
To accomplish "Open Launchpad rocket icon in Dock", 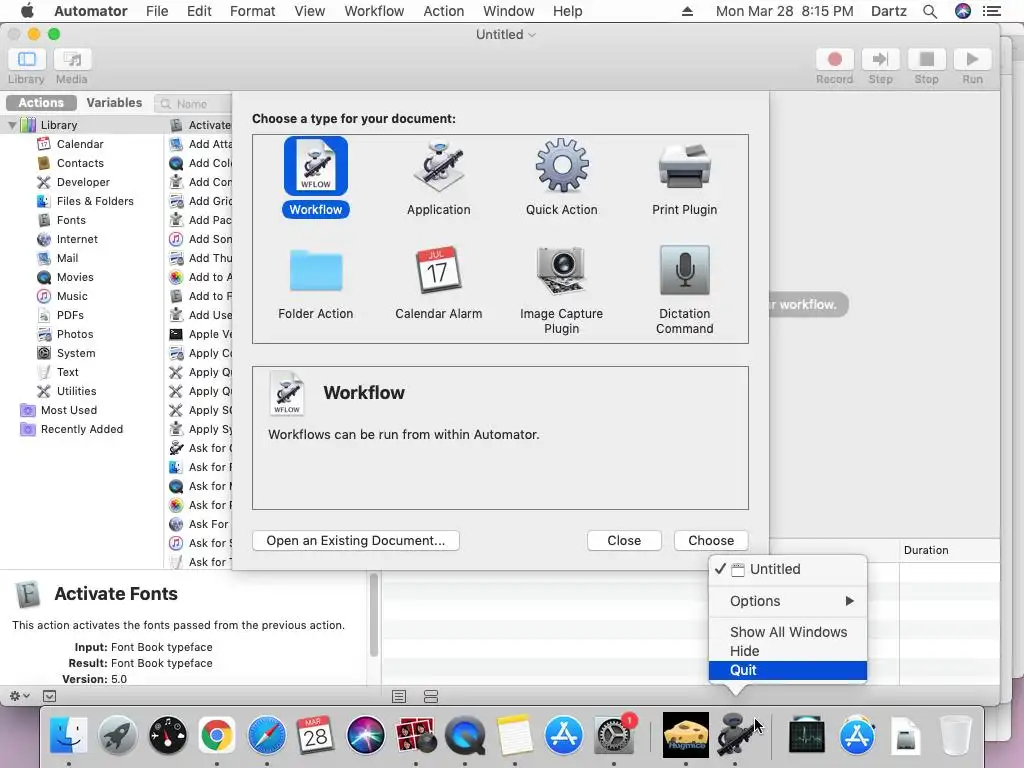I will point(118,735).
